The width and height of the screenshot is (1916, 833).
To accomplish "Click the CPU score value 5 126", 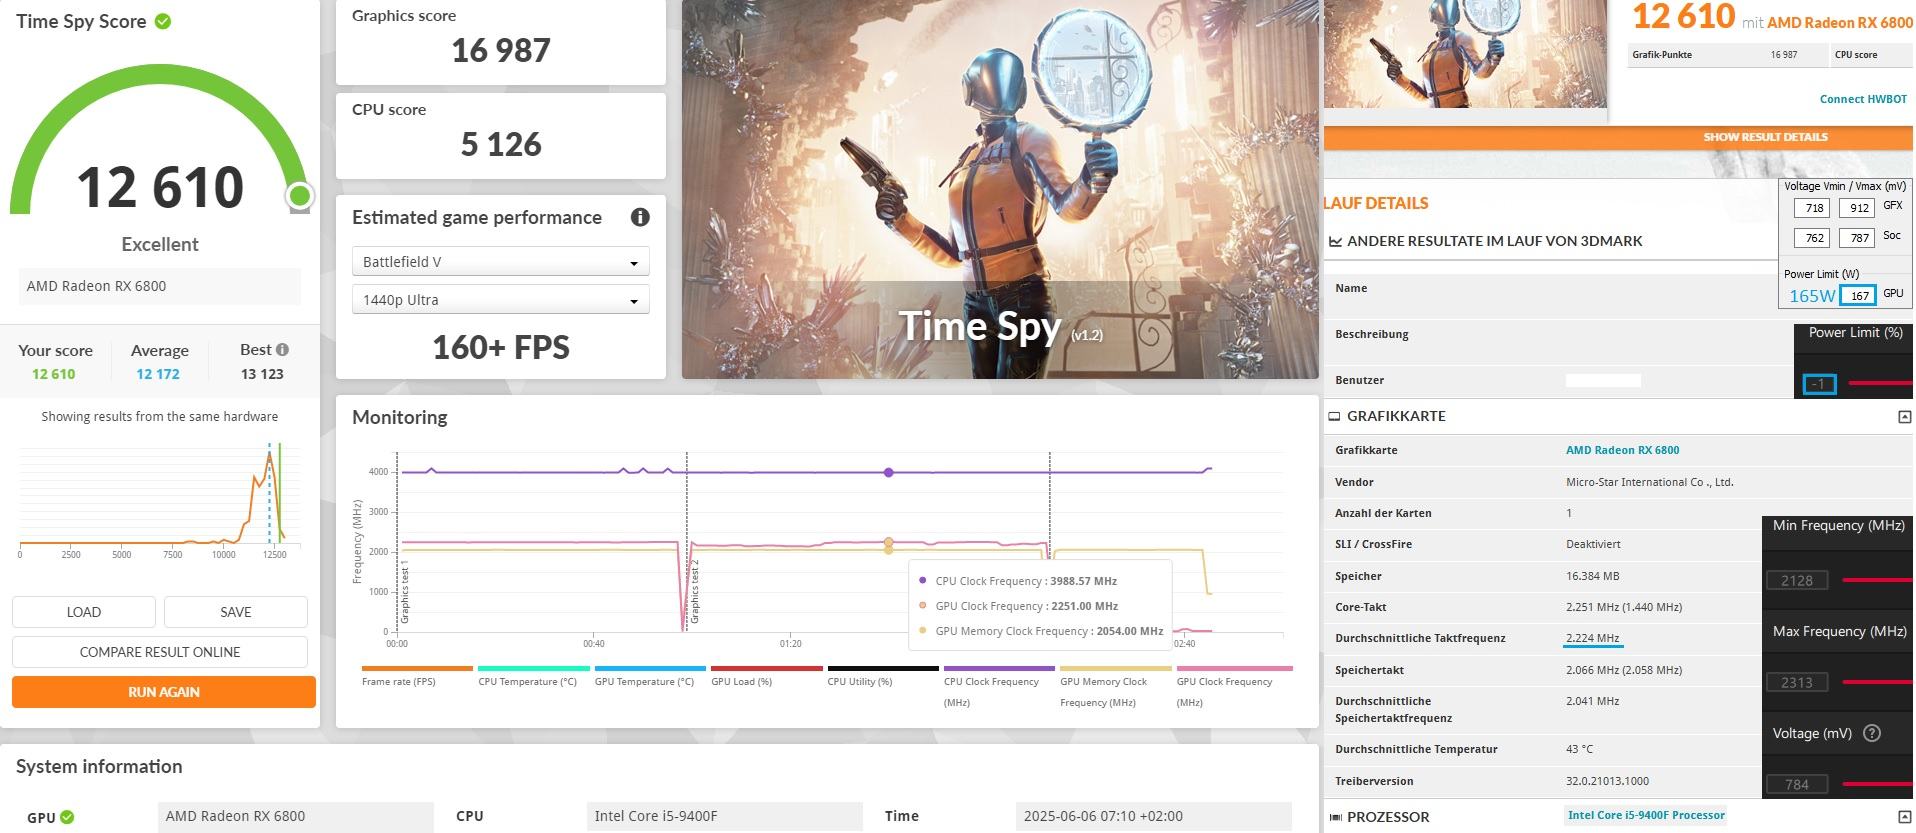I will (x=501, y=144).
